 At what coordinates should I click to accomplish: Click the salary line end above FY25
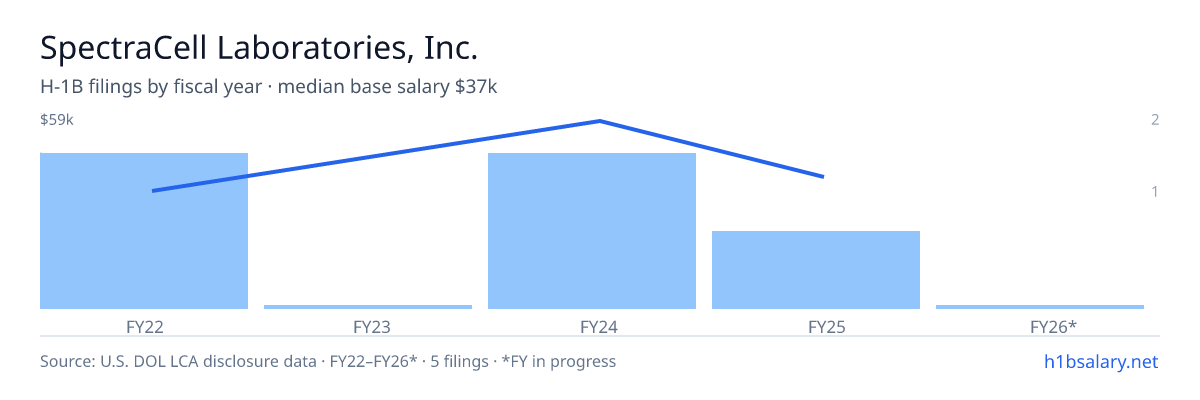(x=823, y=177)
